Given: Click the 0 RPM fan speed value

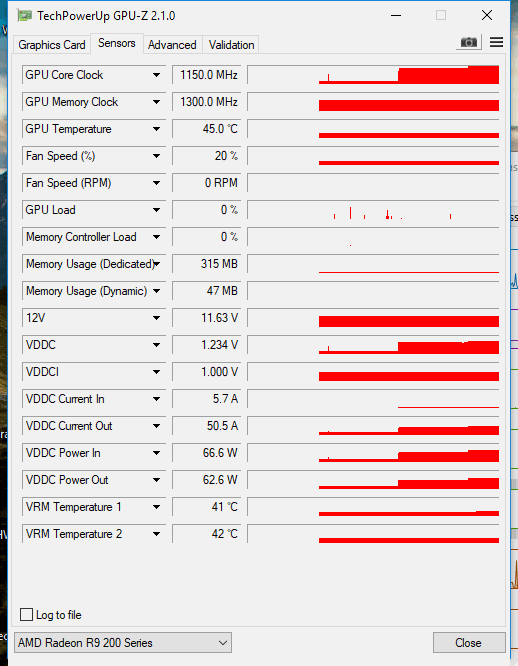Looking at the screenshot, I should 207,183.
